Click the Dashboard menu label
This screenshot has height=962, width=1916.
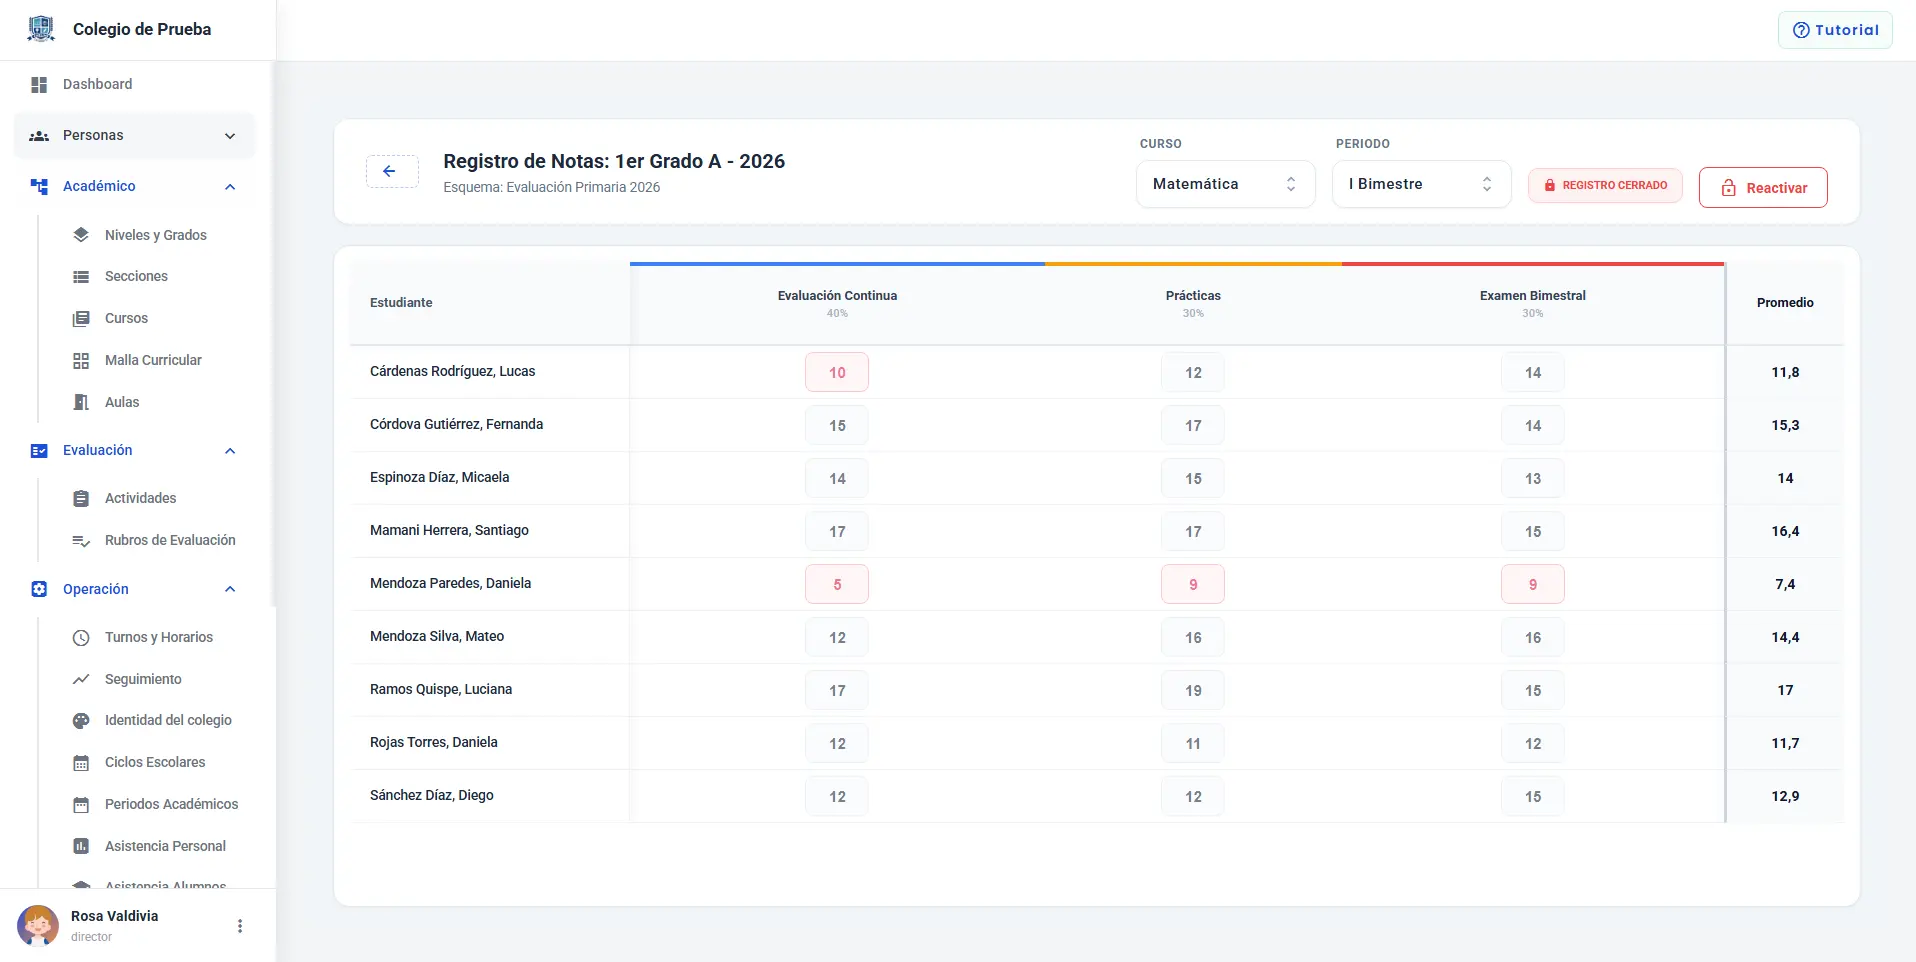(98, 85)
